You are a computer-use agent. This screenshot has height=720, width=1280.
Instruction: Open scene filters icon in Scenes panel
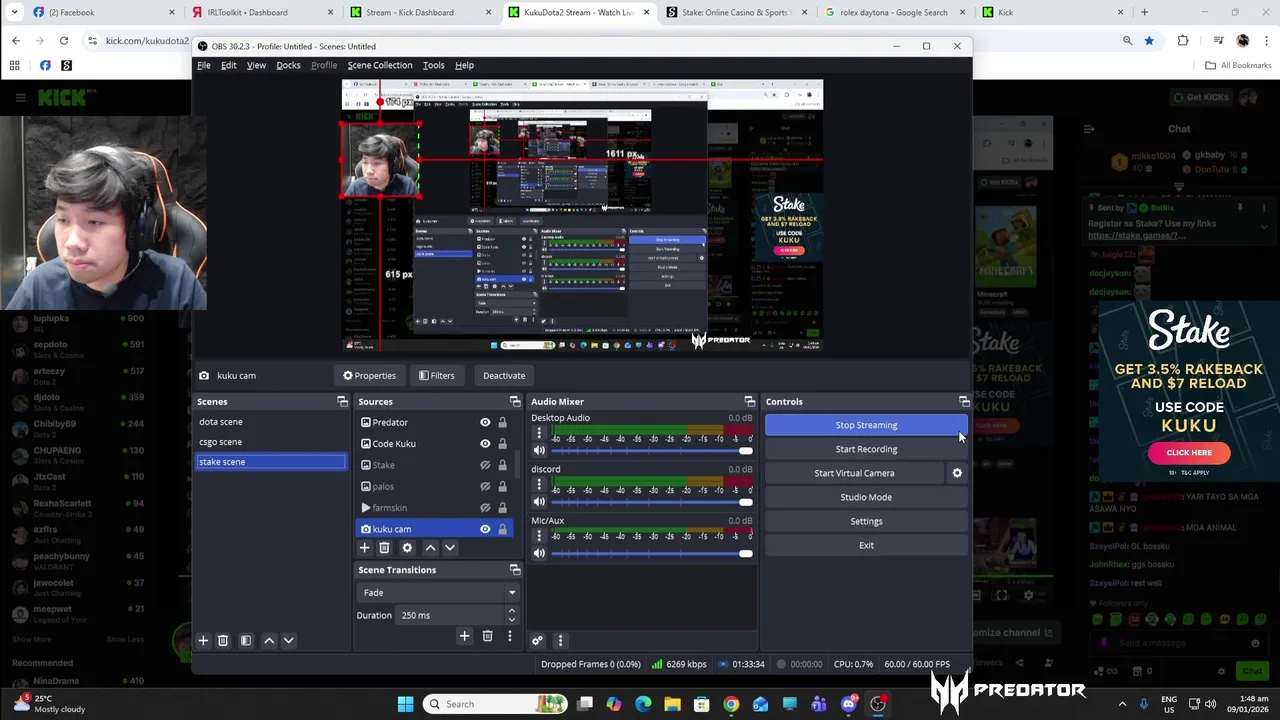tap(246, 640)
